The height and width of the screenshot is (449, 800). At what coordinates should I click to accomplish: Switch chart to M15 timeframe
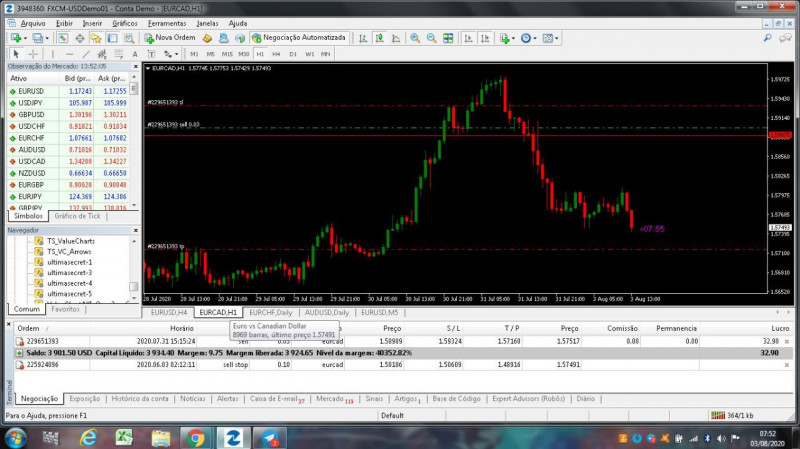click(227, 54)
